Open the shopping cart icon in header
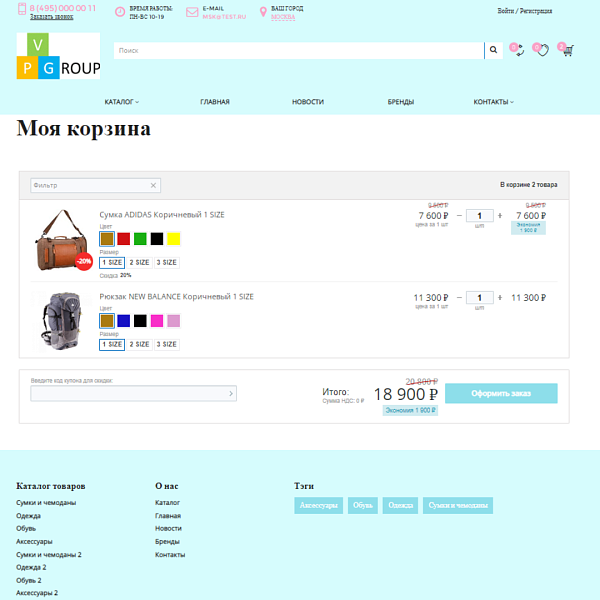Image resolution: width=600 pixels, height=600 pixels. click(x=567, y=50)
